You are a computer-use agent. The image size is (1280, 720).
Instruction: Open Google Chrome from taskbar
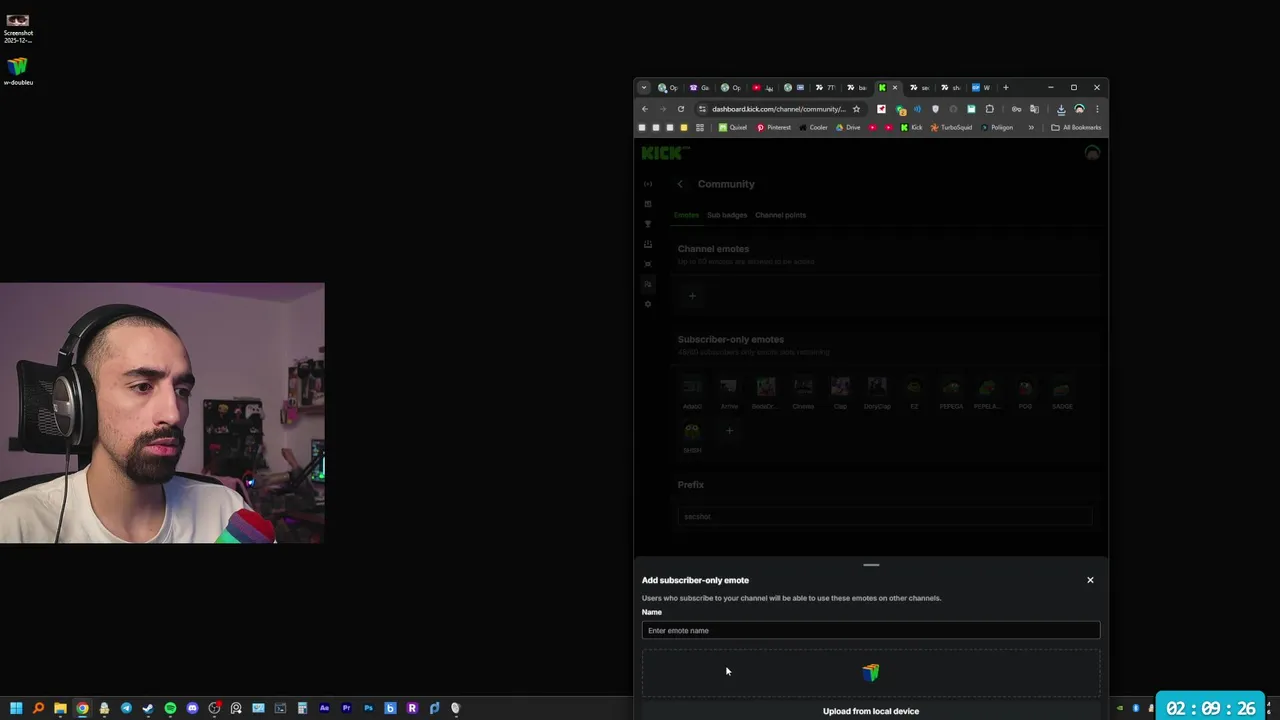pyautogui.click(x=82, y=708)
